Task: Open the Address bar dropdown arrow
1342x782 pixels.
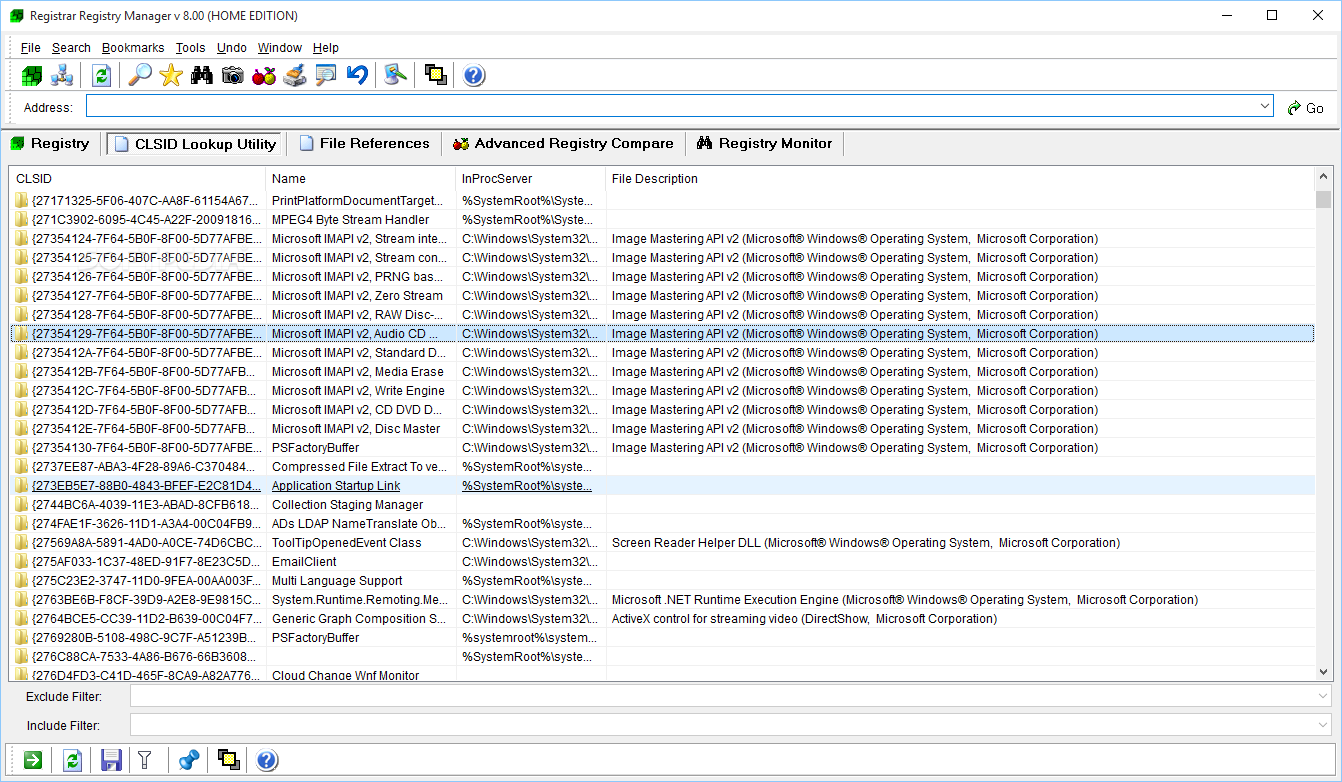Action: [1265, 106]
